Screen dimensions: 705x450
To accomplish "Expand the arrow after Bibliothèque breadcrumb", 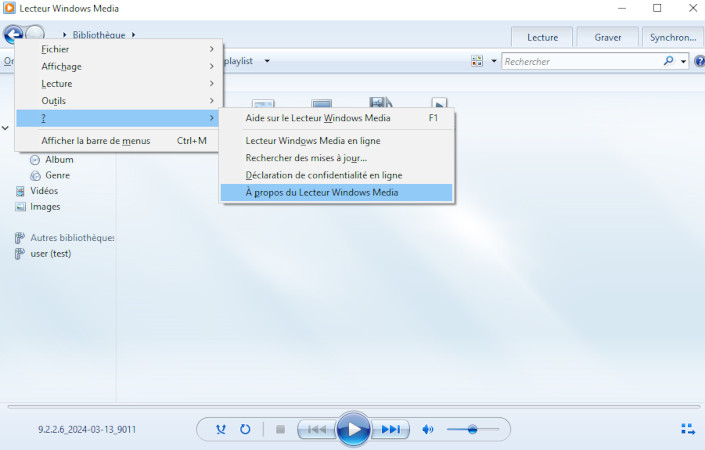I will [134, 35].
